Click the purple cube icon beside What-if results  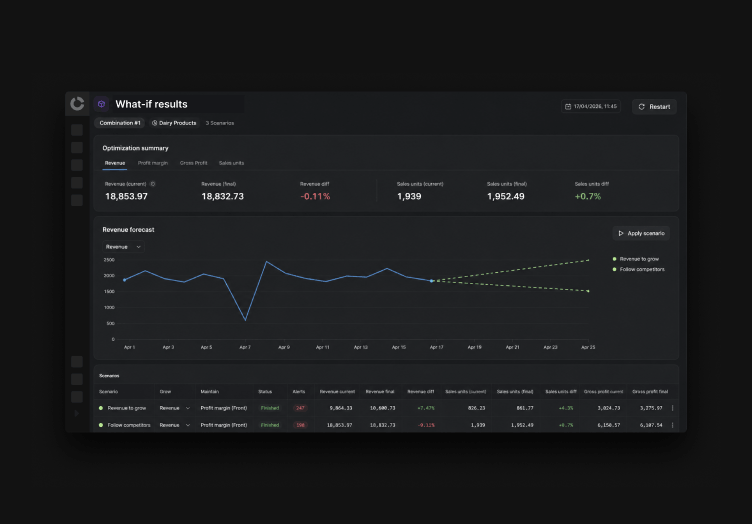click(101, 104)
